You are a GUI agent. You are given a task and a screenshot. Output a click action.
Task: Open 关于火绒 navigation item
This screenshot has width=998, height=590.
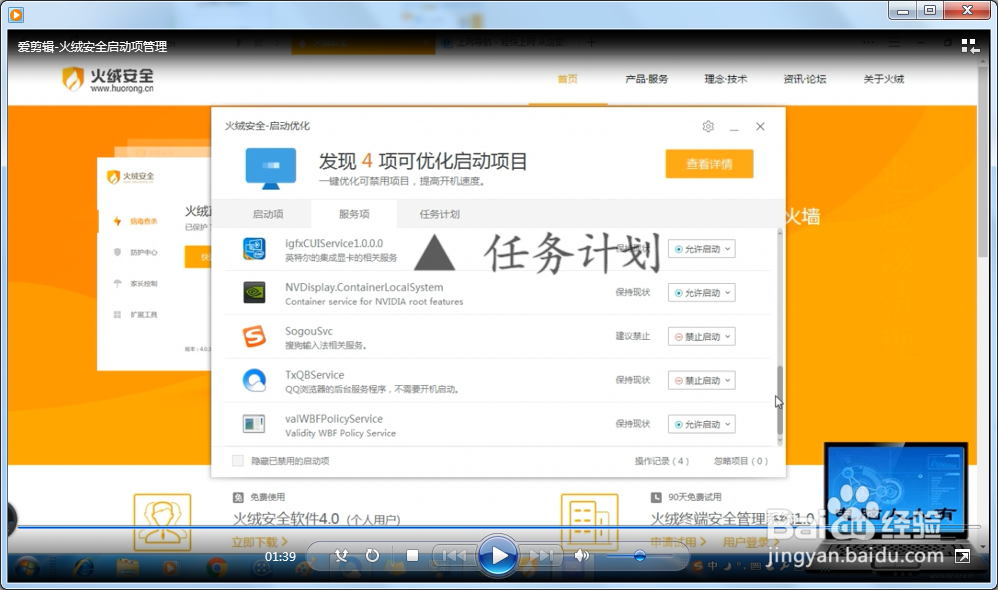(883, 79)
